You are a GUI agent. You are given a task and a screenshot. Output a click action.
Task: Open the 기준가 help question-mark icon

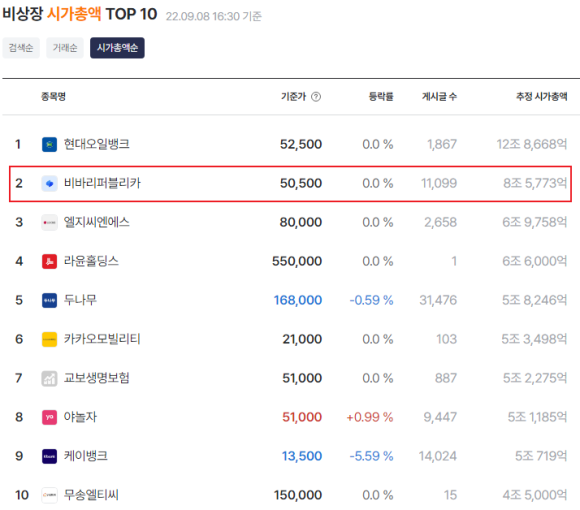[x=316, y=97]
